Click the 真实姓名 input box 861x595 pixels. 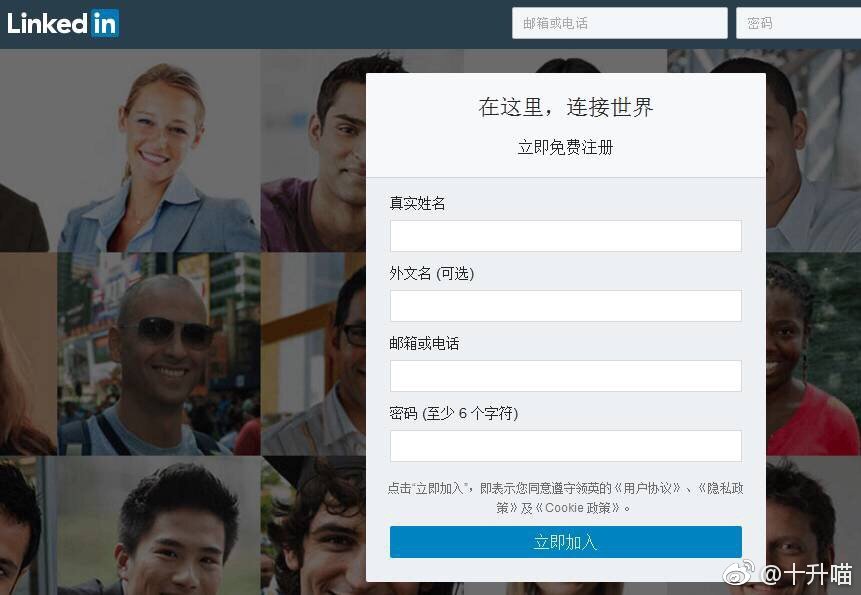pos(566,236)
